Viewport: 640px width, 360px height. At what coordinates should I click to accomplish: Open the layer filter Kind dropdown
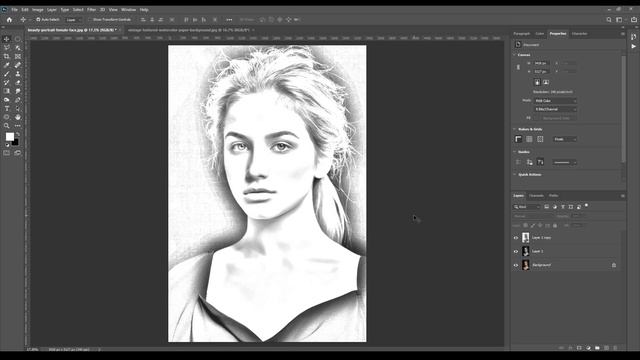pyautogui.click(x=527, y=207)
